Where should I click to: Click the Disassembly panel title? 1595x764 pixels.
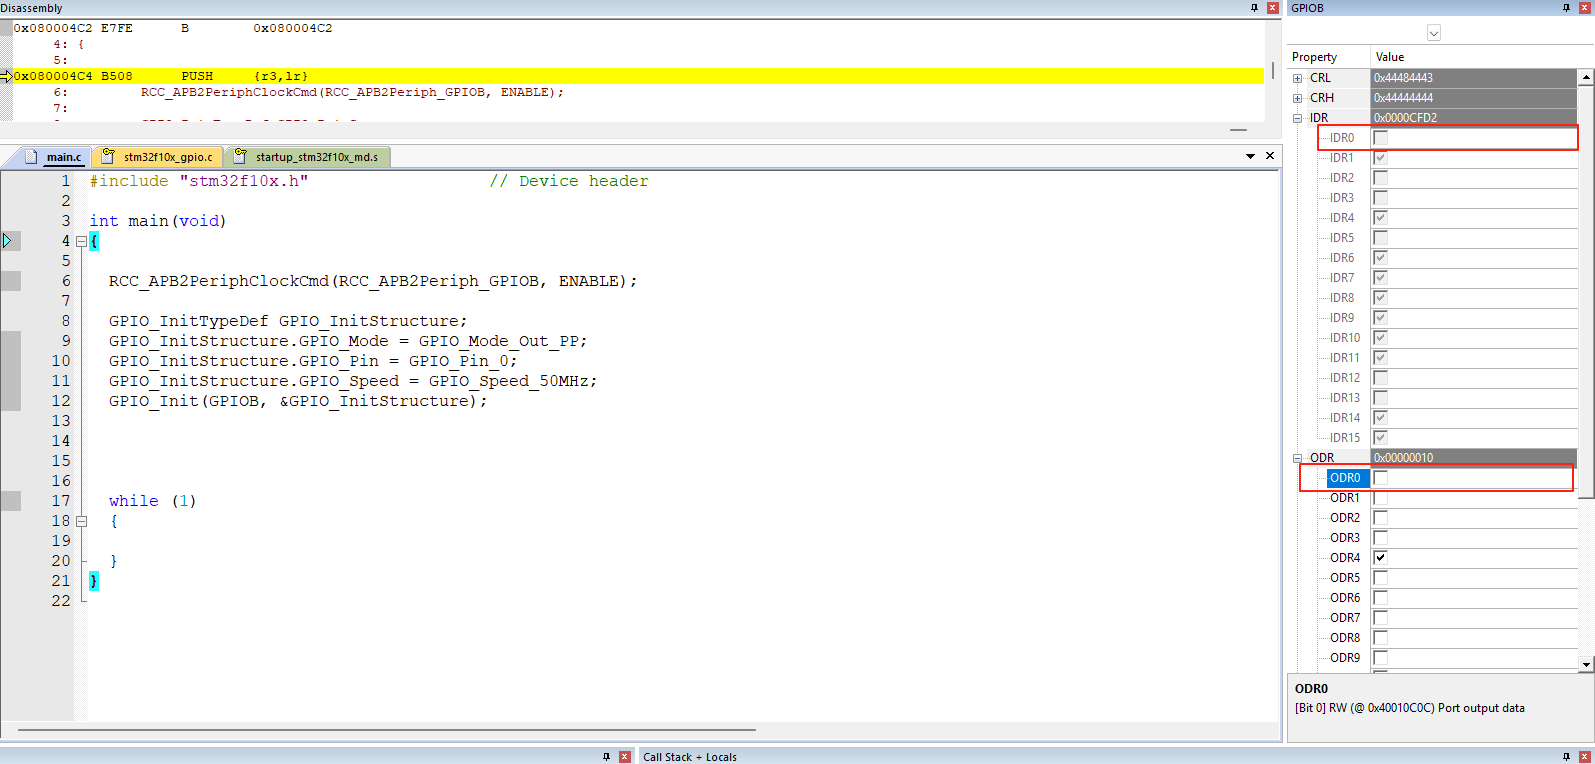(32, 8)
